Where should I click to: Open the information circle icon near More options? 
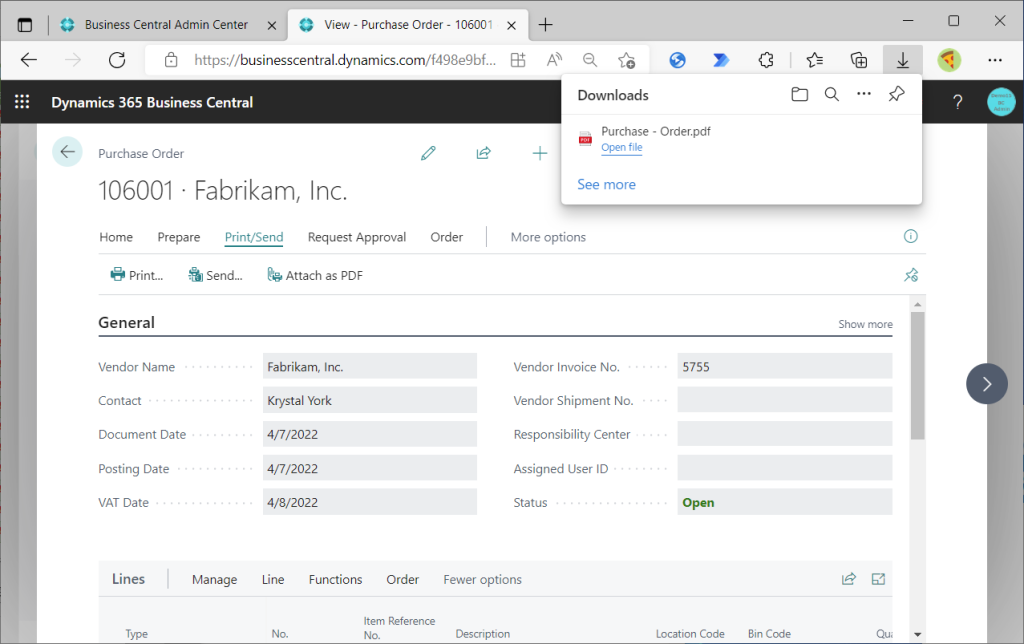click(910, 236)
